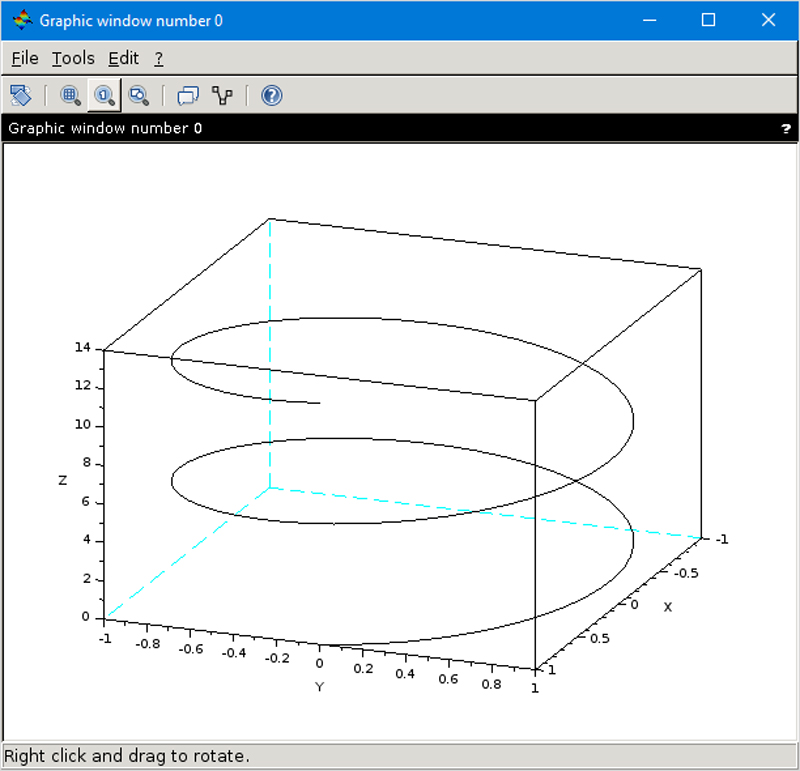The height and width of the screenshot is (771, 800).
Task: Select the Z axis label
Action: (60, 480)
